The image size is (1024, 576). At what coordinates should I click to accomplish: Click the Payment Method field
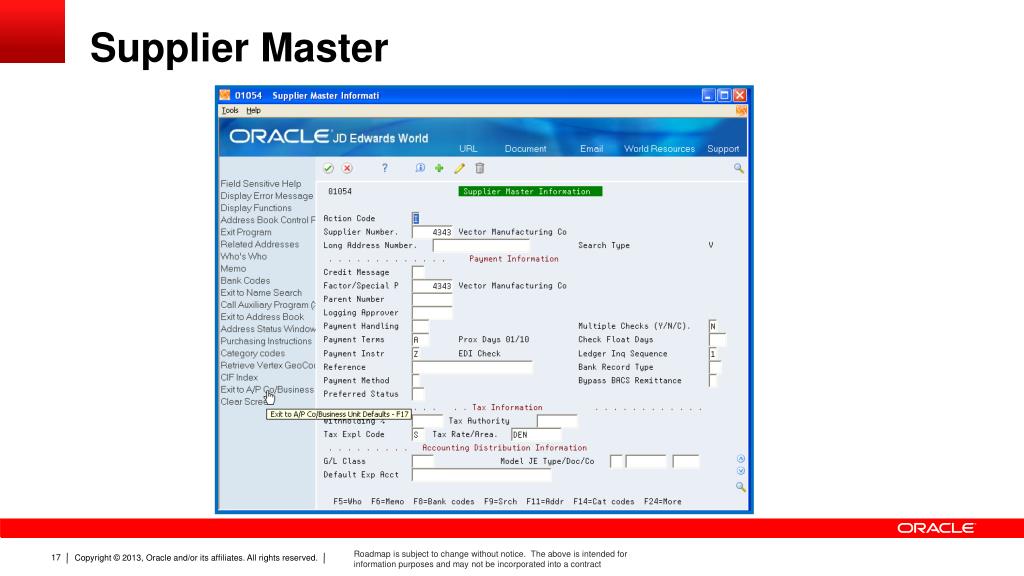pos(416,381)
